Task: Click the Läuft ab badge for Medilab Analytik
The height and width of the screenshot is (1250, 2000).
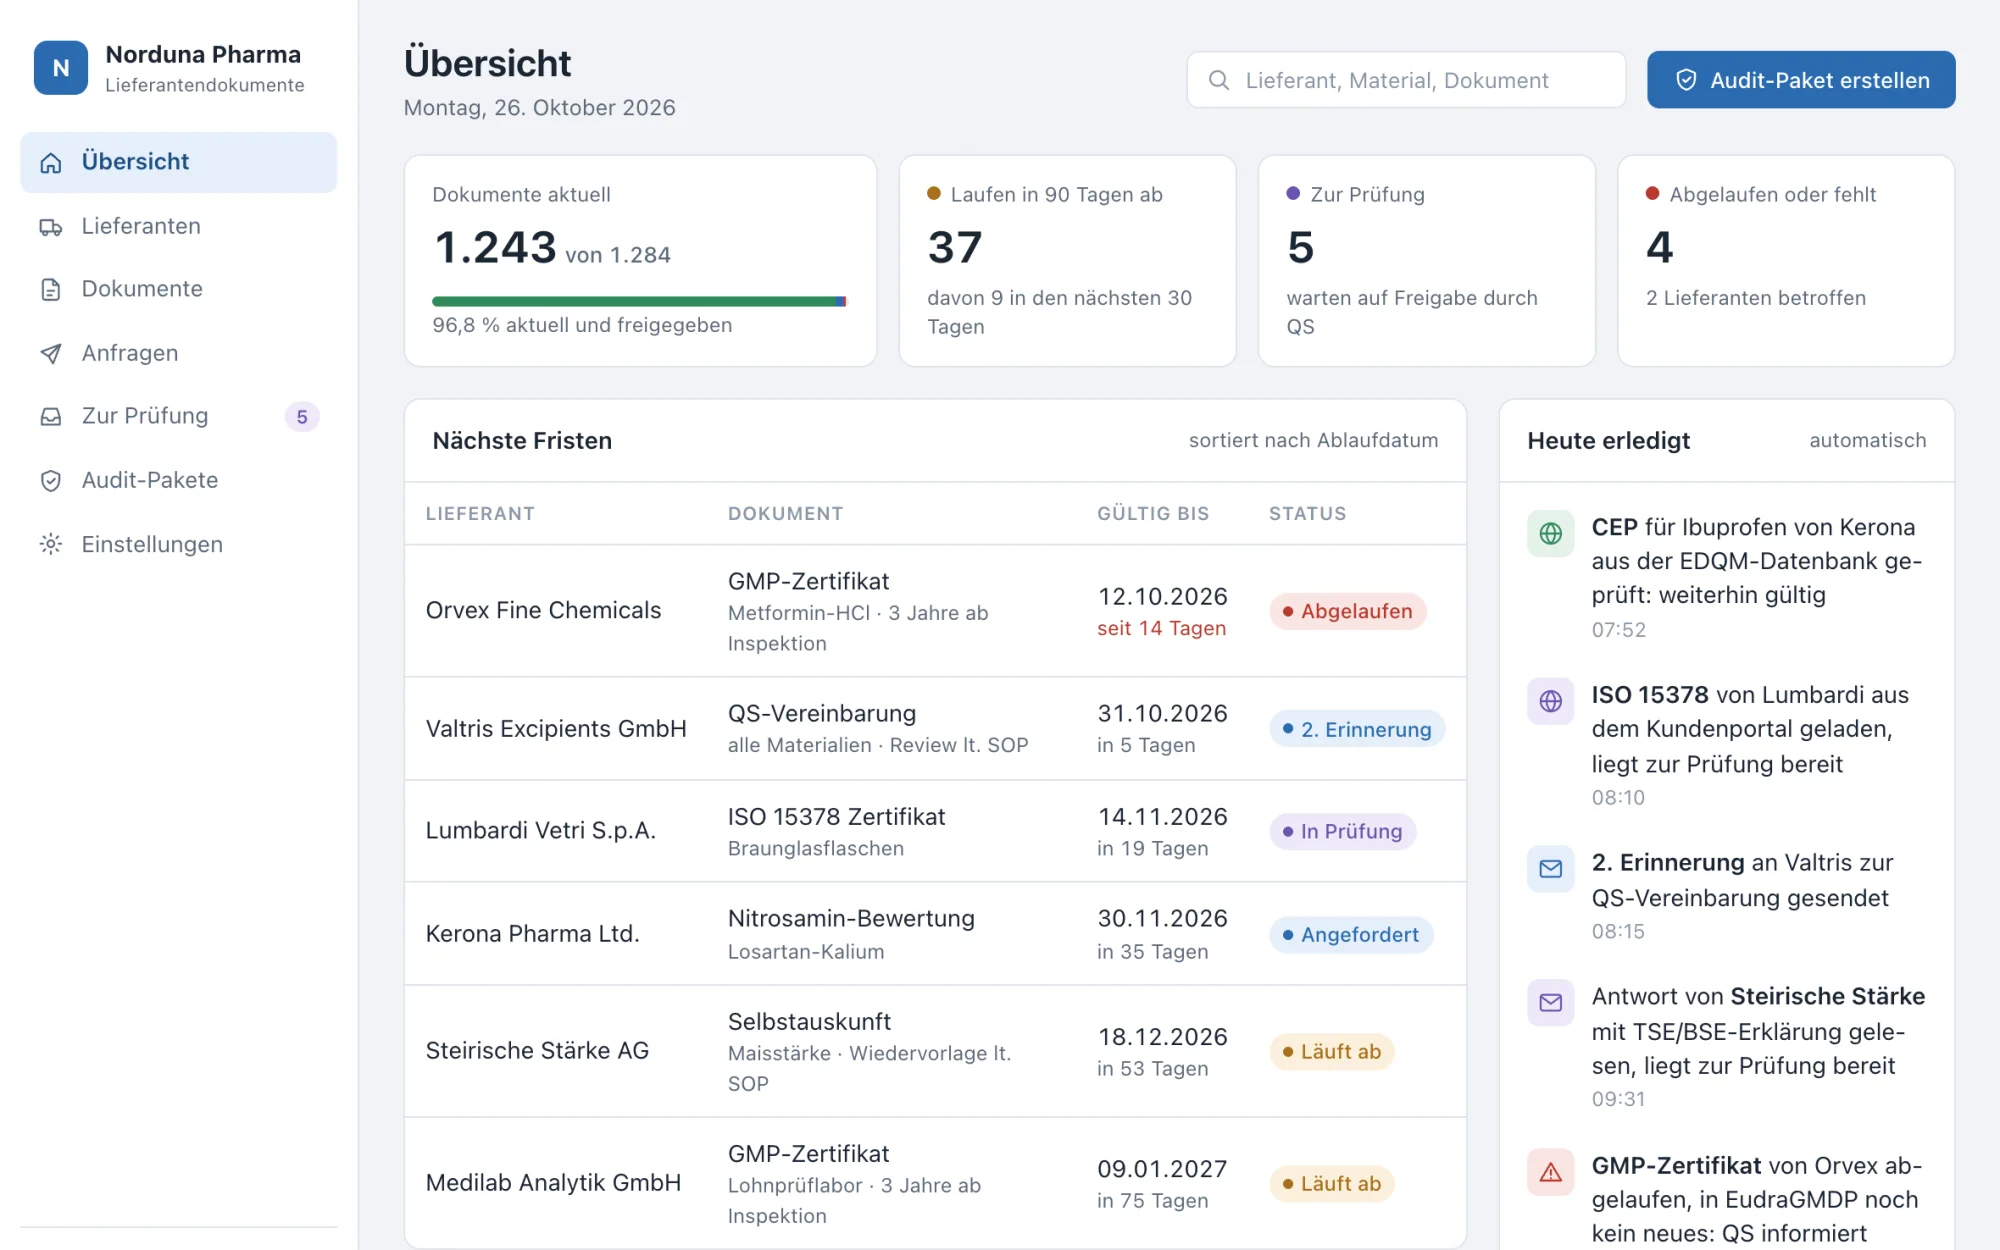Action: pyautogui.click(x=1332, y=1184)
